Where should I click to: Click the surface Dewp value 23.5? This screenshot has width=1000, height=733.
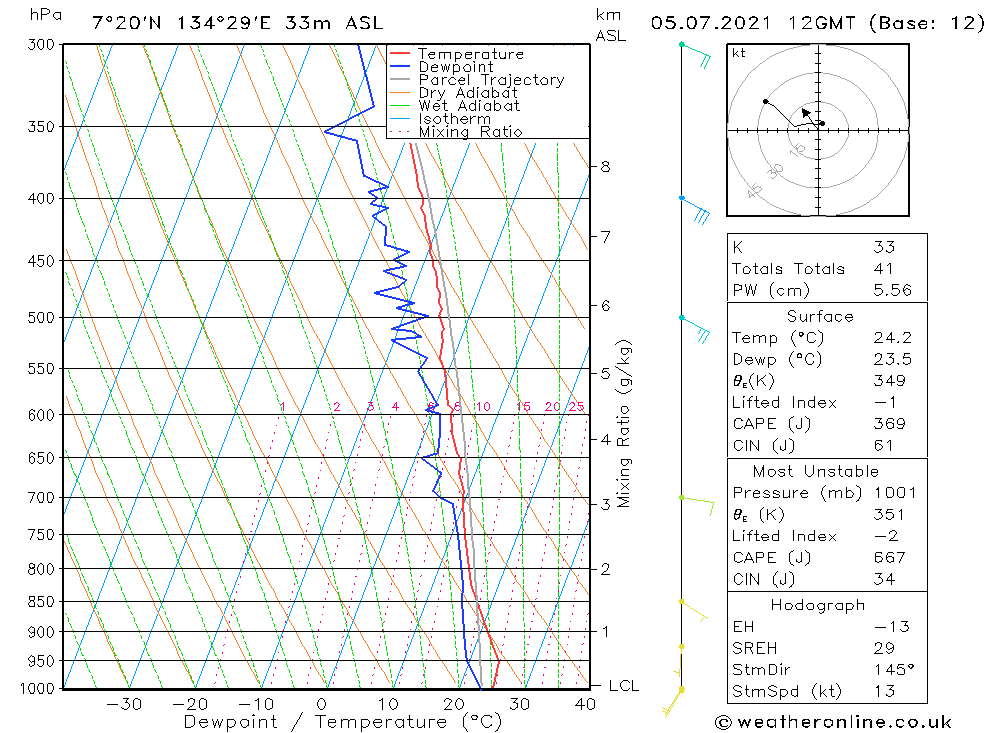[x=893, y=359]
